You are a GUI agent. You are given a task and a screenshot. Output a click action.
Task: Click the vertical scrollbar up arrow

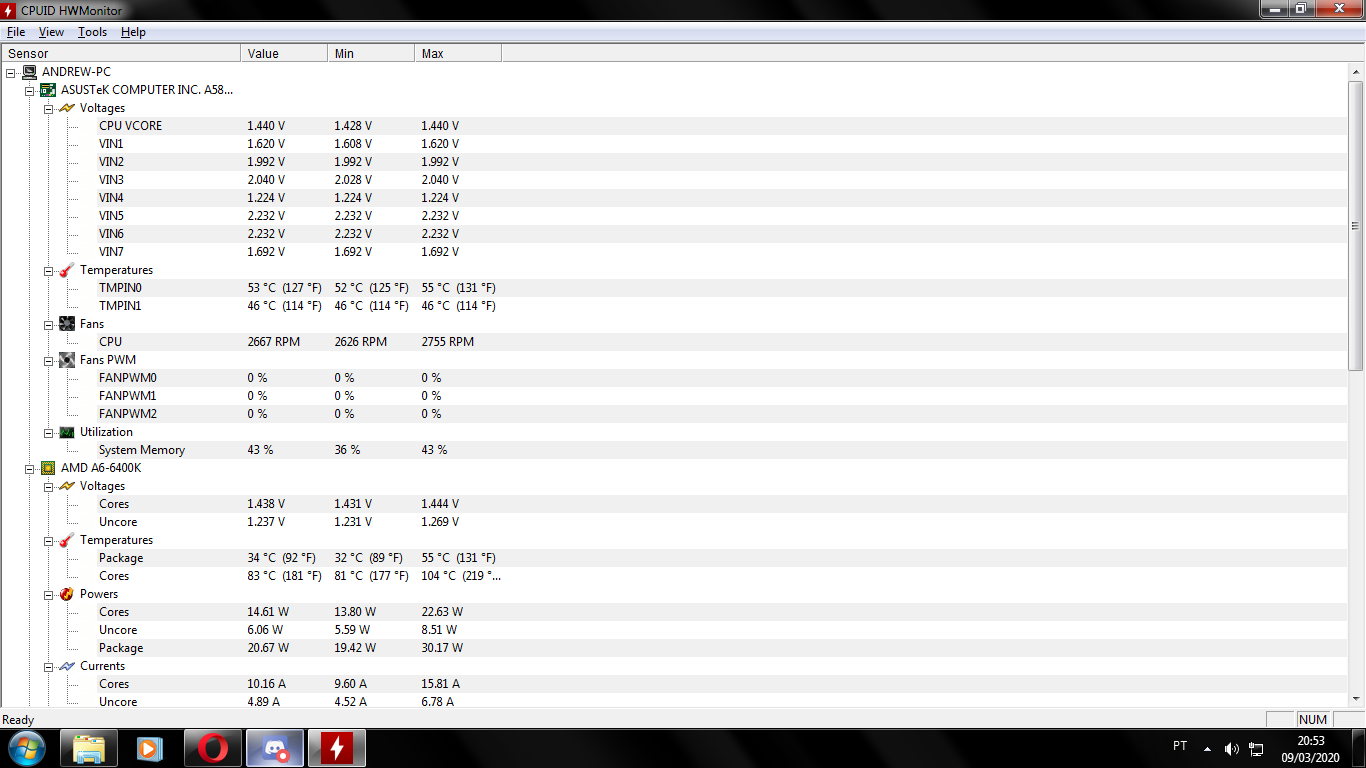tap(1356, 72)
